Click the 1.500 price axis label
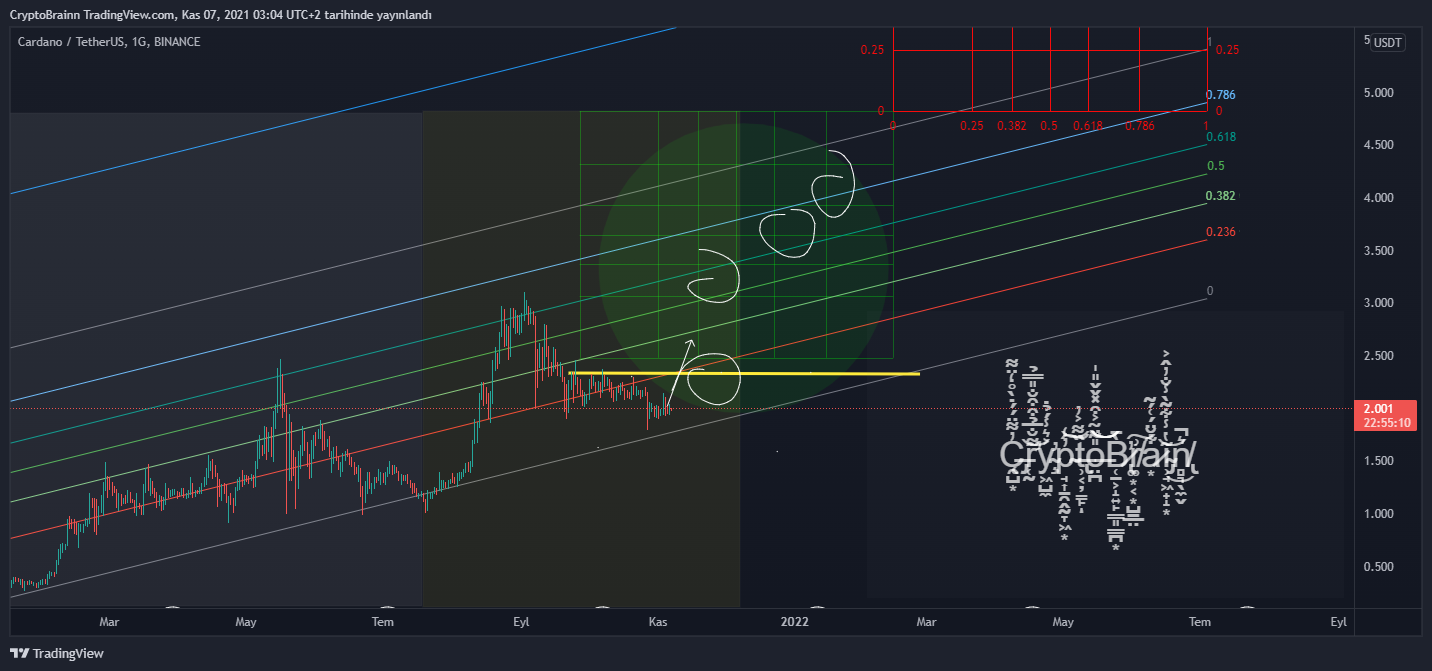Viewport: 1432px width, 671px height. tap(1379, 461)
